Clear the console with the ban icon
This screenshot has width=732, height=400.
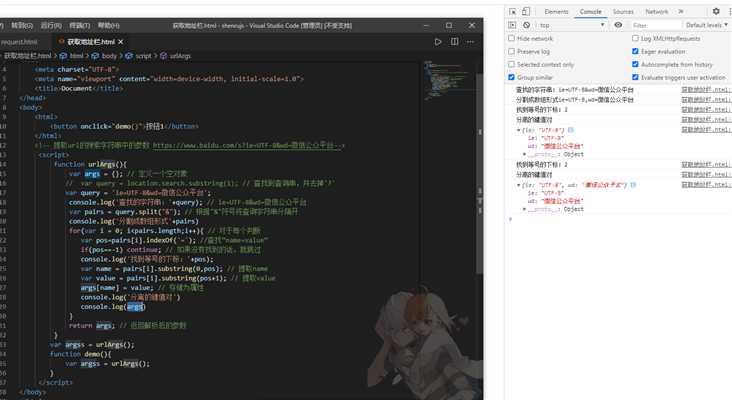pos(527,25)
